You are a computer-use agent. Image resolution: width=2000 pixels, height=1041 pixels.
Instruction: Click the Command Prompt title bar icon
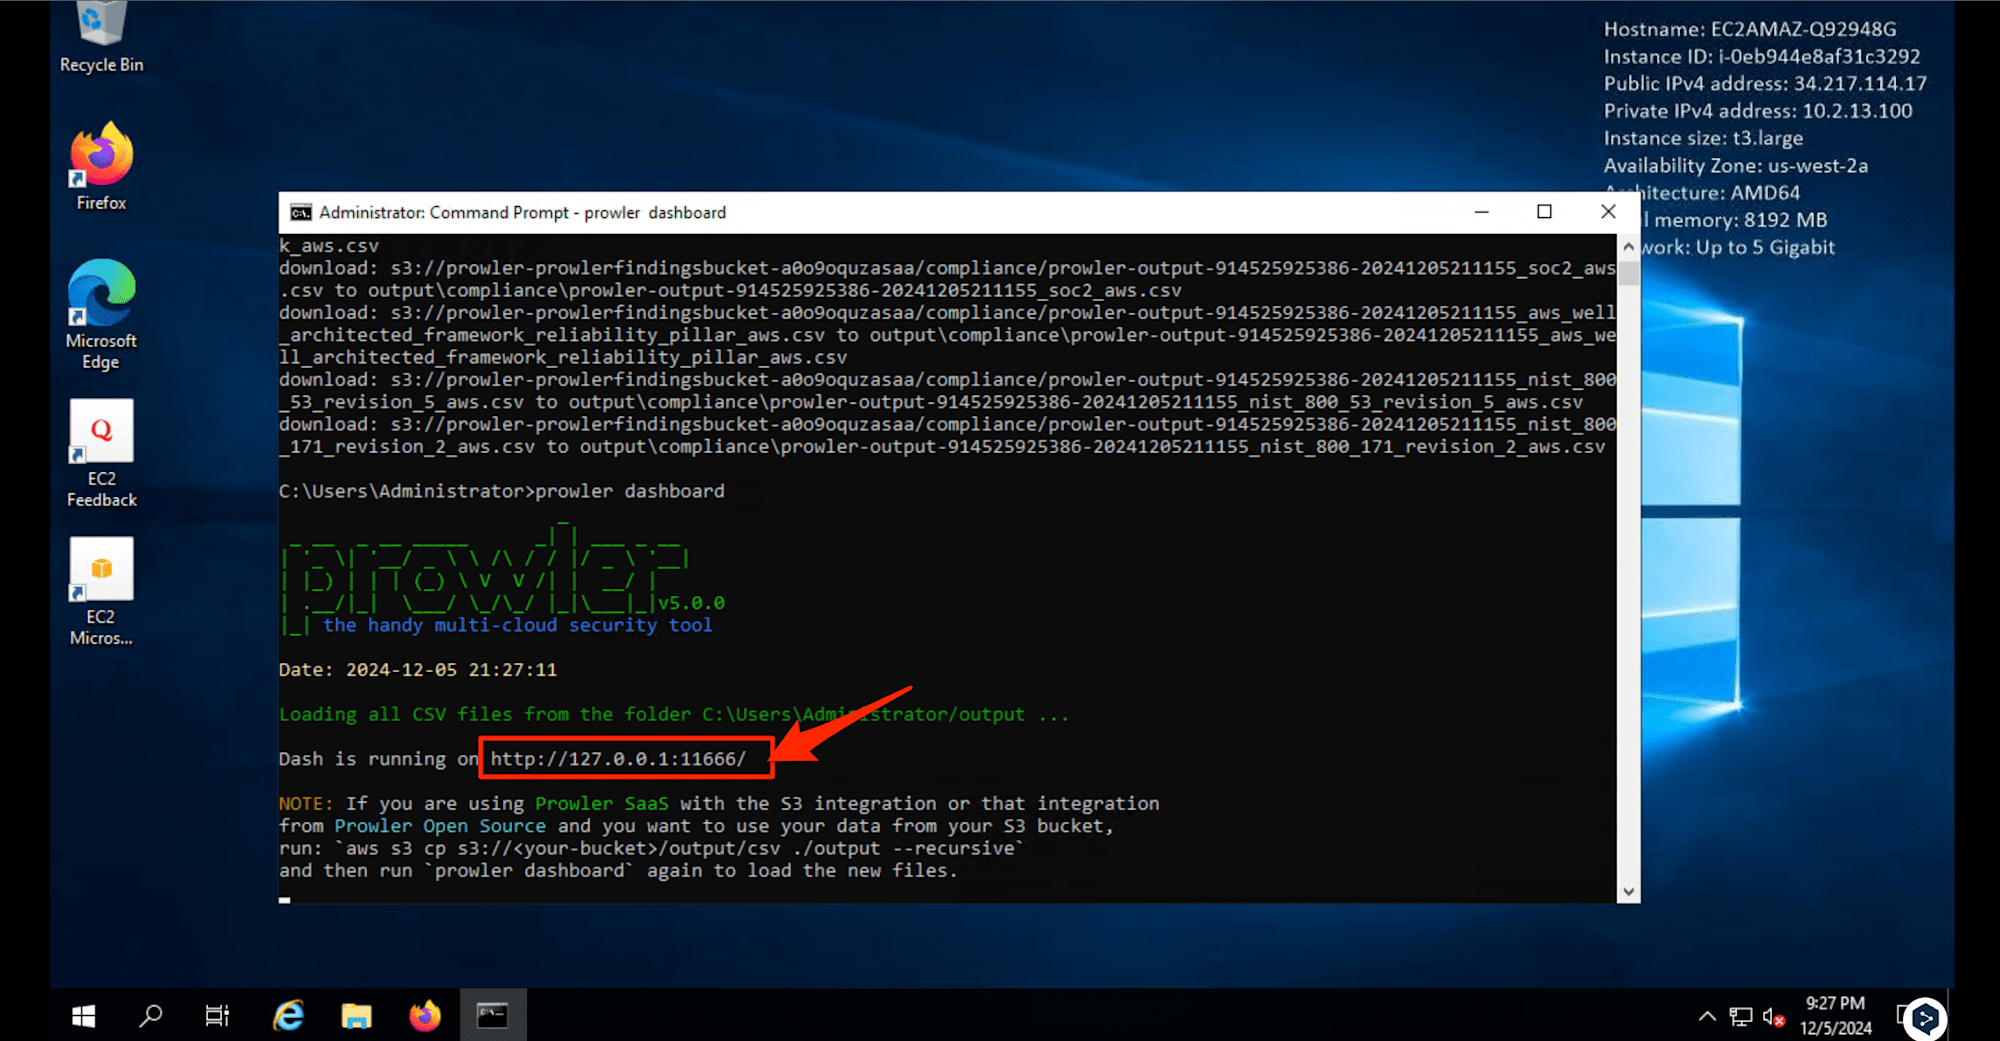(300, 212)
